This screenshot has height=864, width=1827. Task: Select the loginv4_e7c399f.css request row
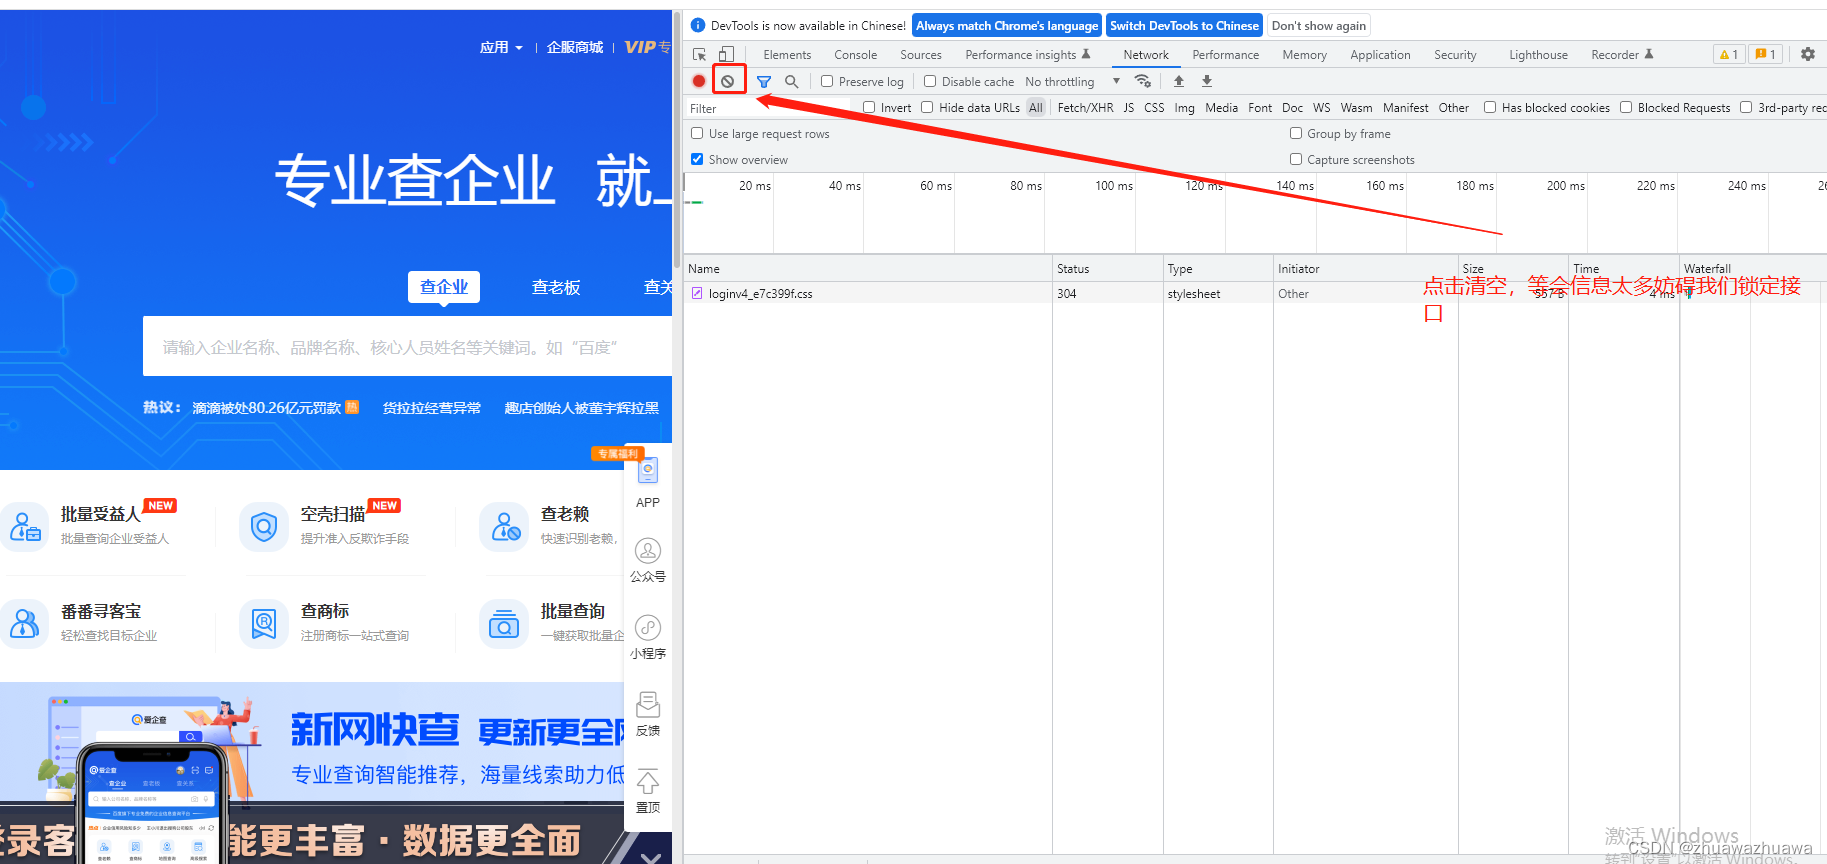point(1255,294)
